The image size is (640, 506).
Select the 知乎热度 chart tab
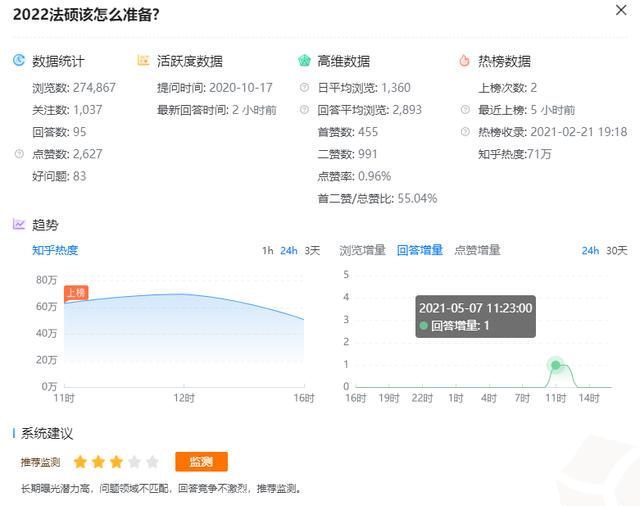55,250
